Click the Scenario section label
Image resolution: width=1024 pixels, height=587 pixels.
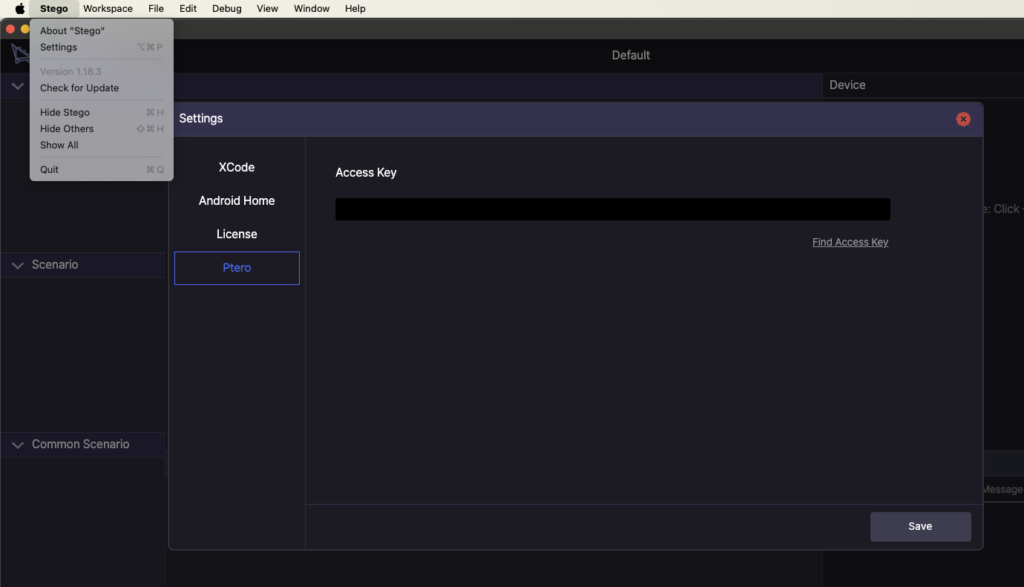click(55, 264)
